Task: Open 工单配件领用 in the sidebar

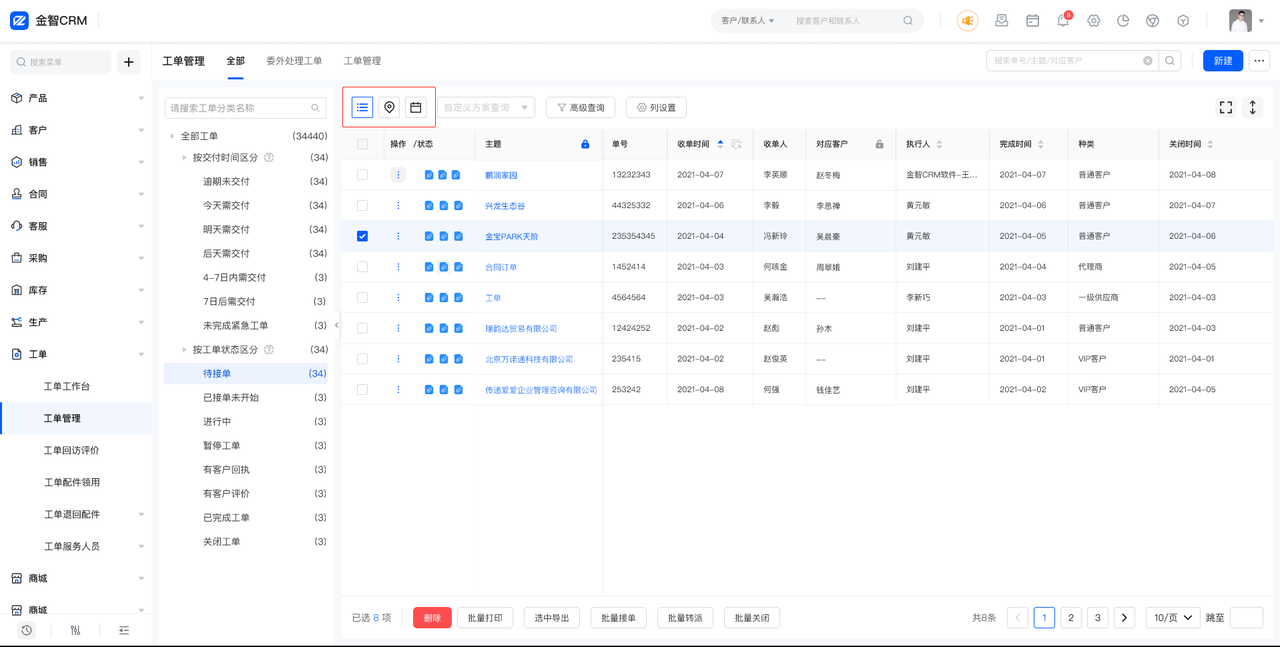Action: coord(71,482)
